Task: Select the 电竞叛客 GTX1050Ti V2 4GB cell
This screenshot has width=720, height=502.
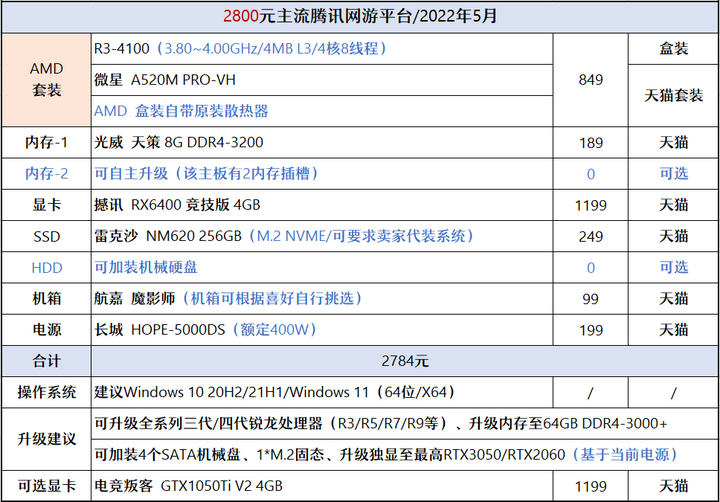Action: pos(322,486)
